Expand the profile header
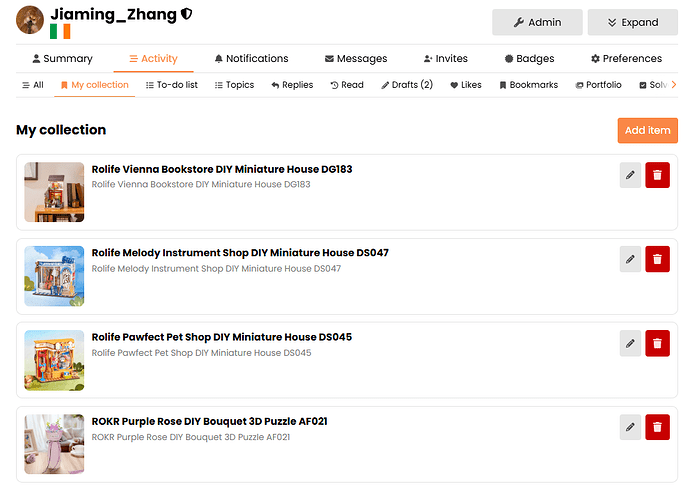The height and width of the screenshot is (499, 690). [x=633, y=22]
